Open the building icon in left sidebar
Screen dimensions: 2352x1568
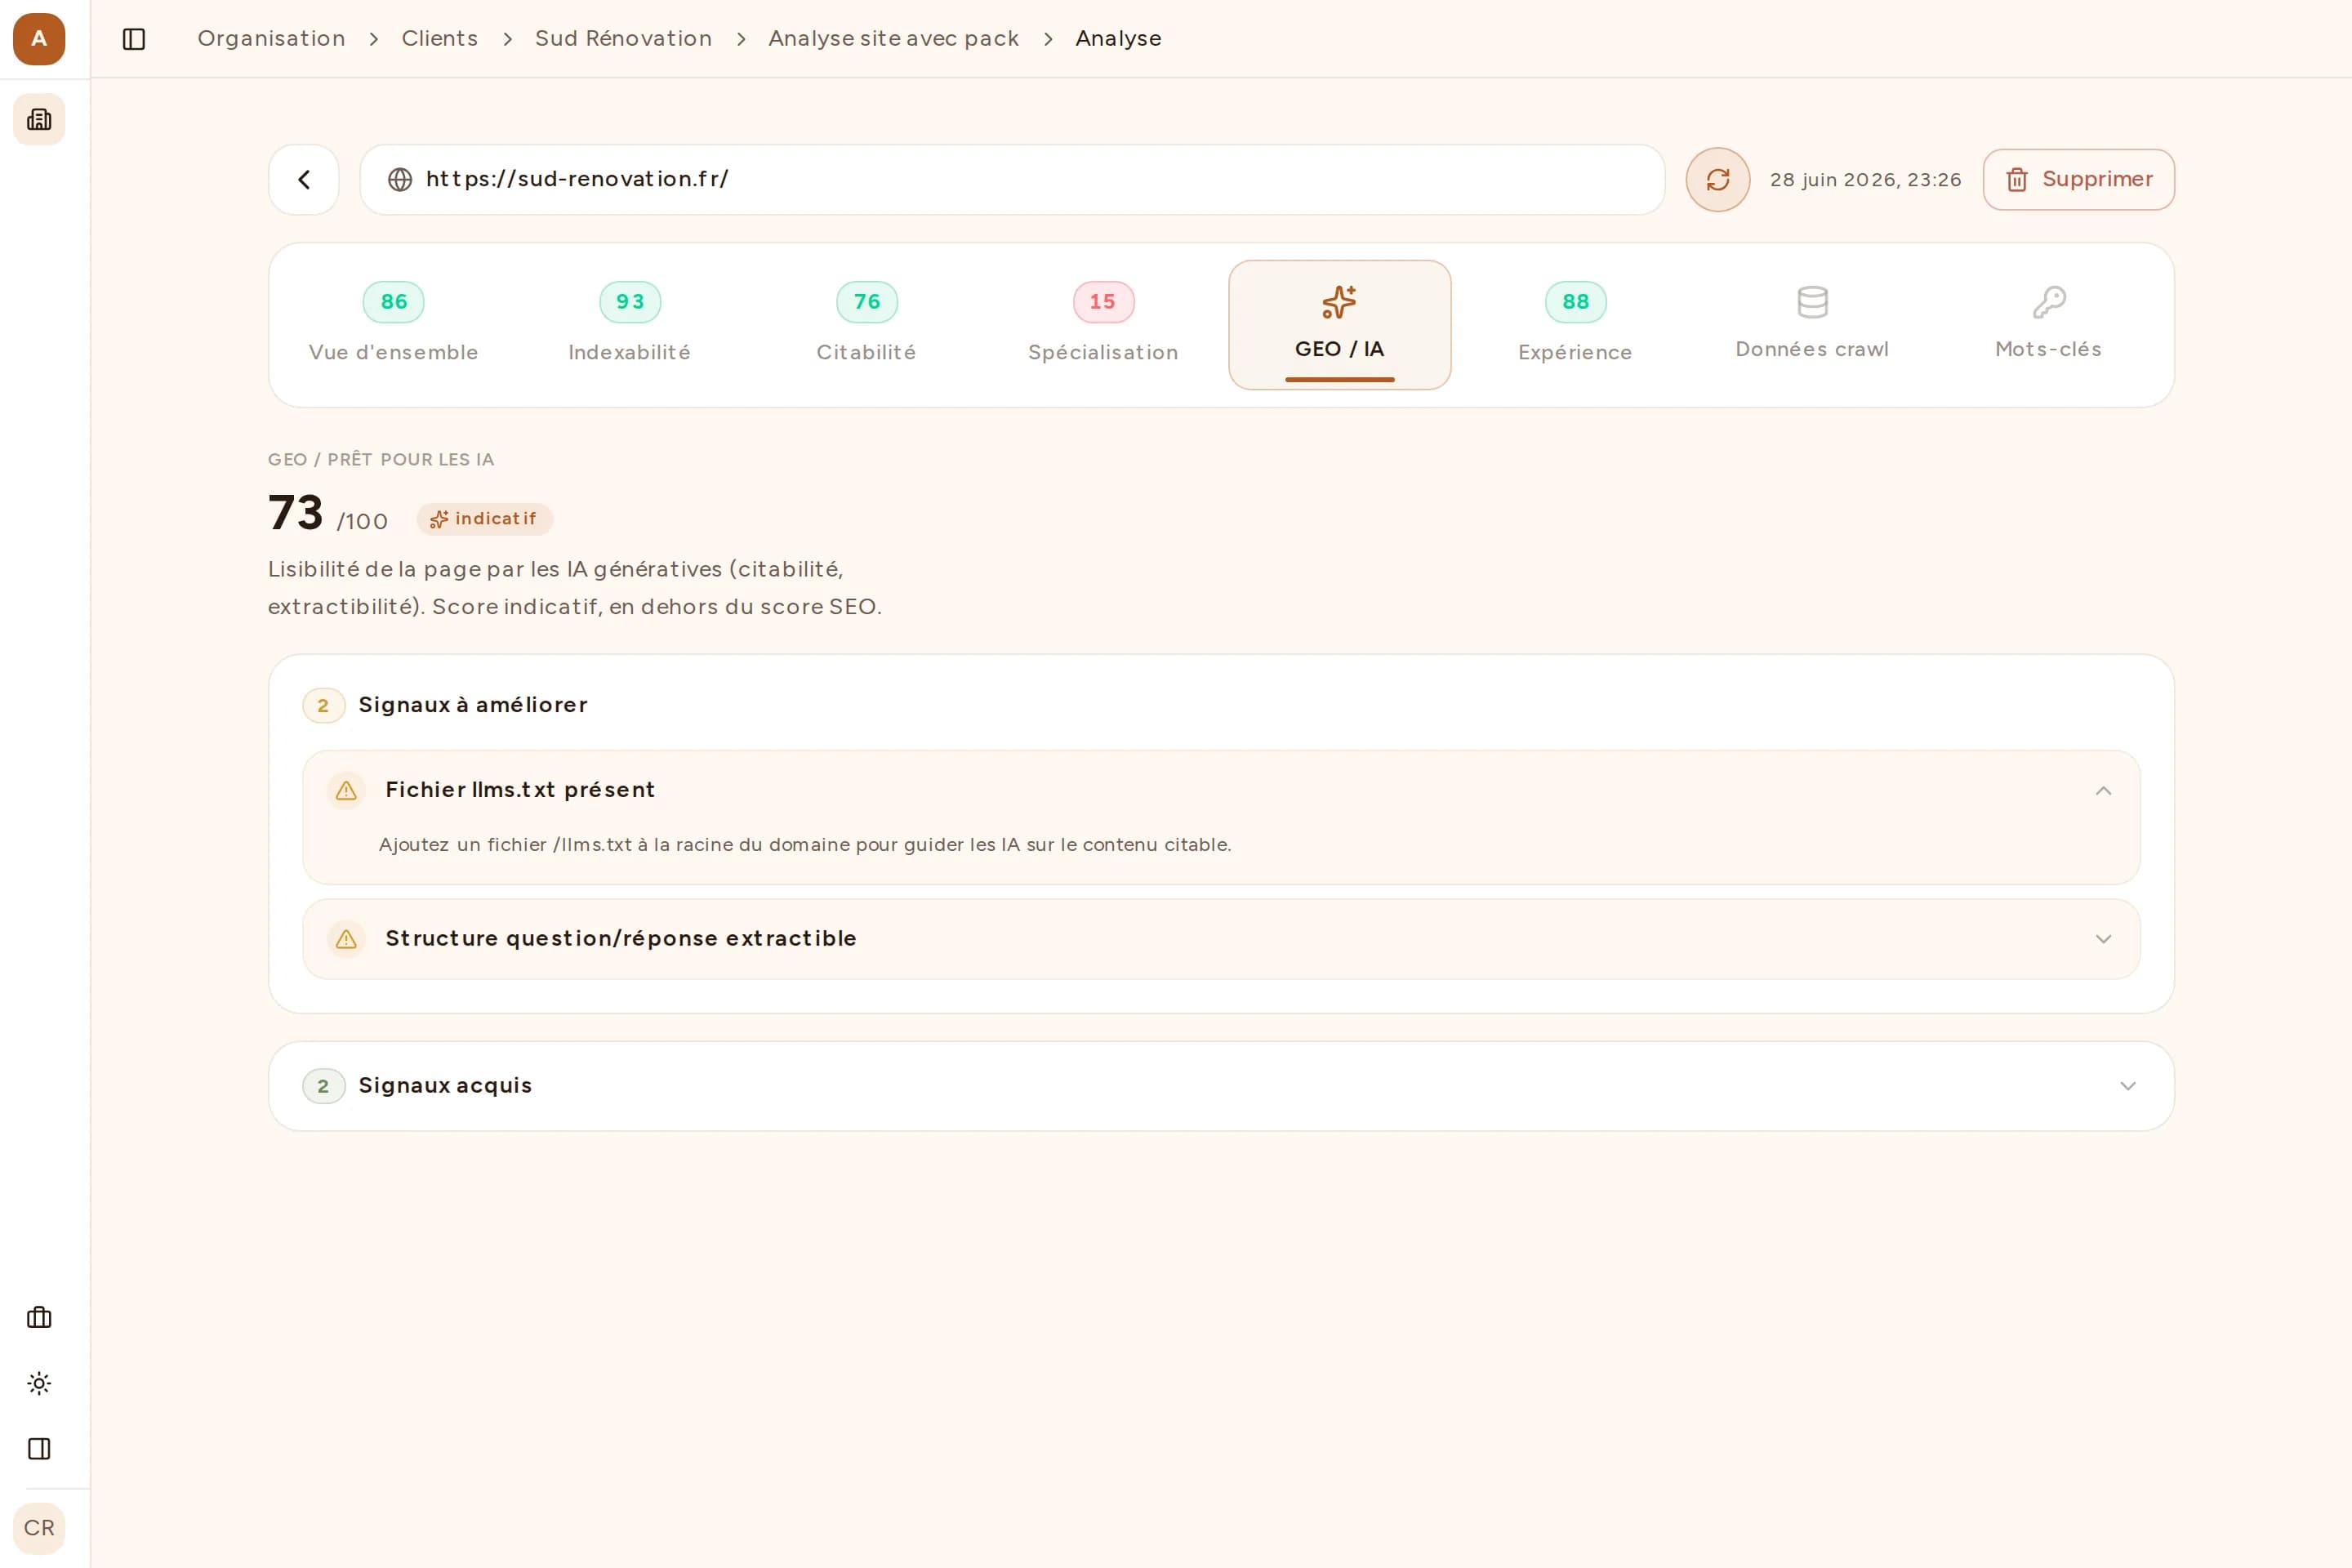click(39, 119)
